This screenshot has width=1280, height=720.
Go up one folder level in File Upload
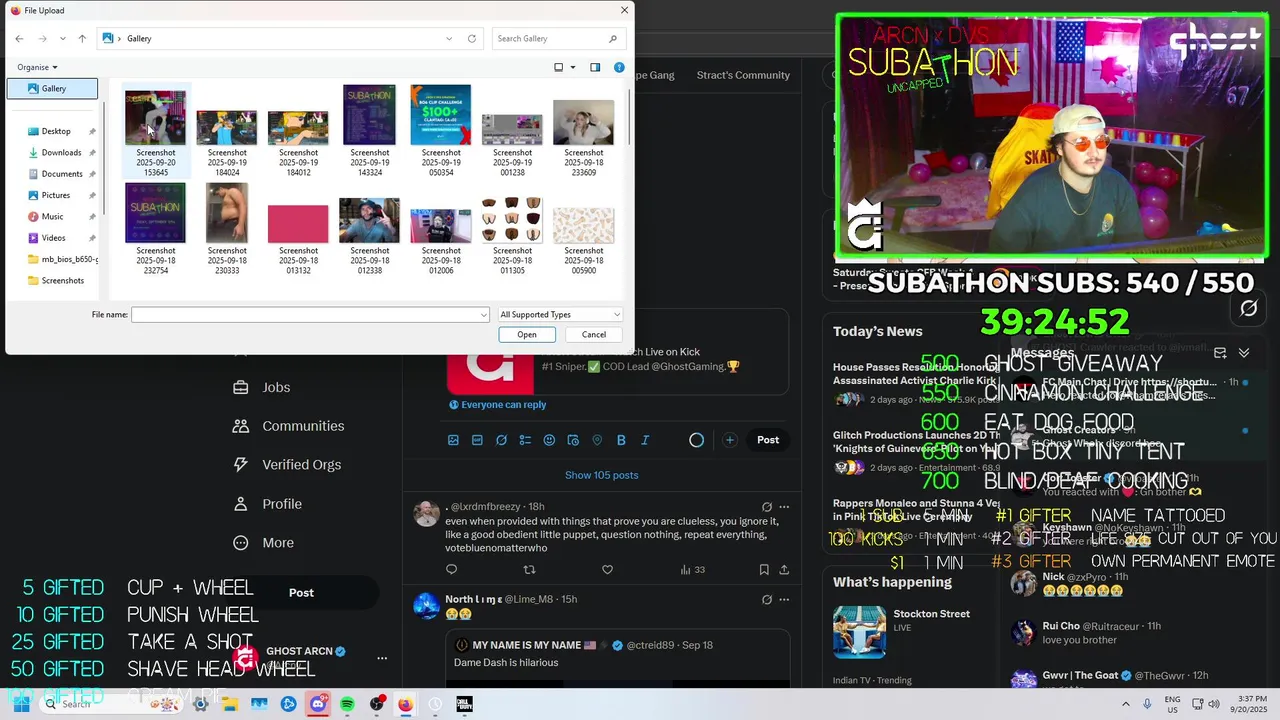tap(82, 38)
